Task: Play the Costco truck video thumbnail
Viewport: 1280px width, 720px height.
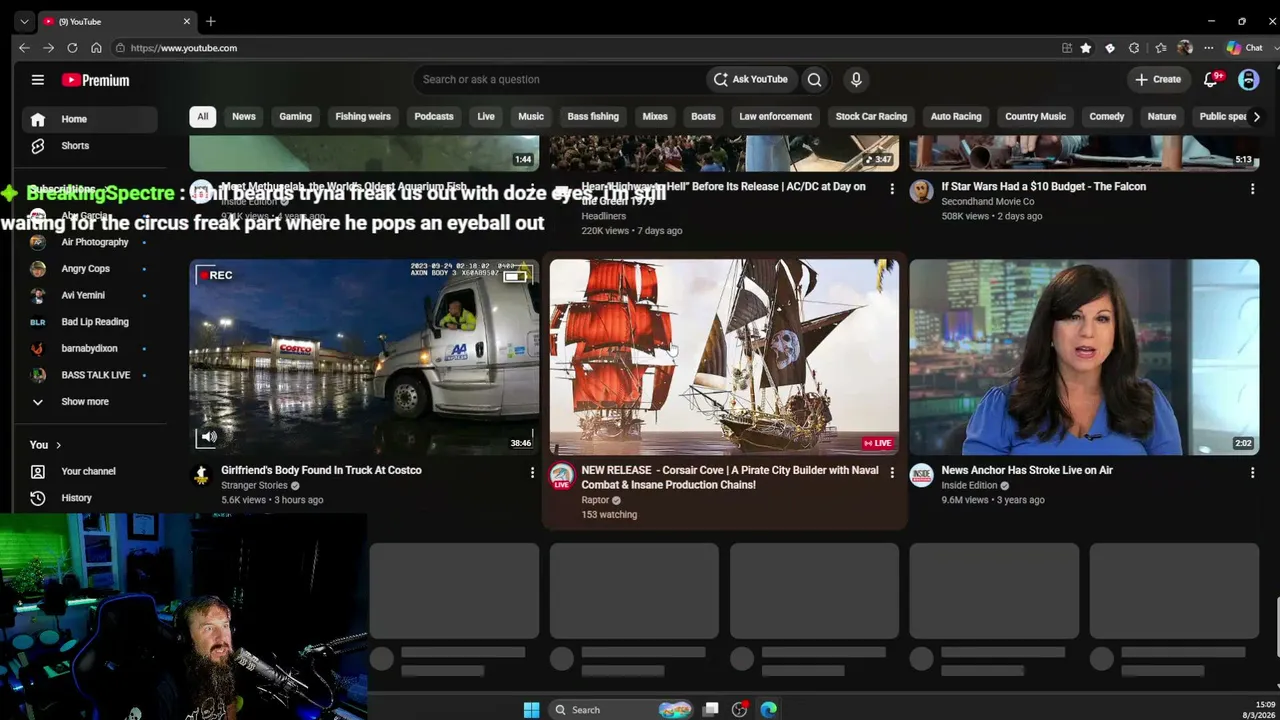Action: [x=364, y=357]
